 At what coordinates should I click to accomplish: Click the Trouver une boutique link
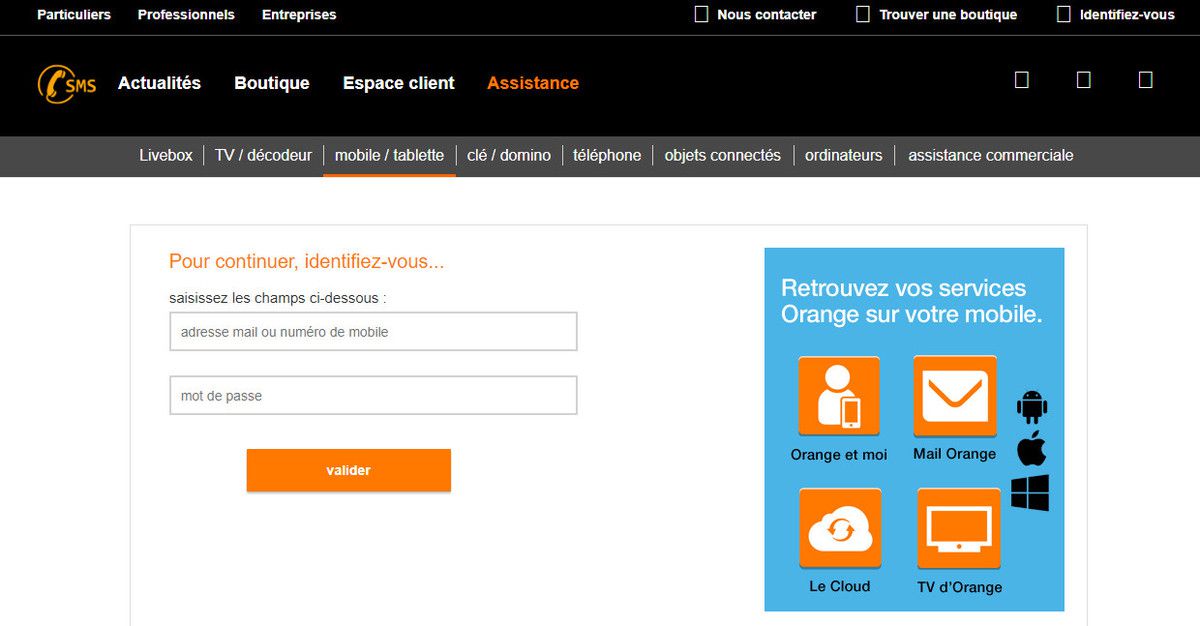coord(948,15)
